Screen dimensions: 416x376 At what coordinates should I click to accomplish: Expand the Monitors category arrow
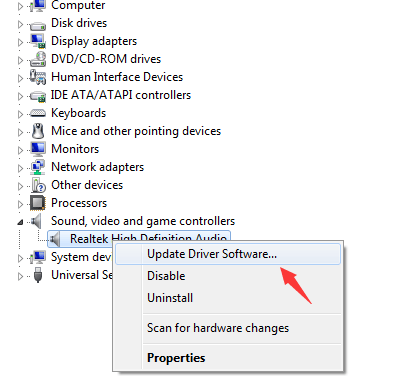(x=20, y=150)
